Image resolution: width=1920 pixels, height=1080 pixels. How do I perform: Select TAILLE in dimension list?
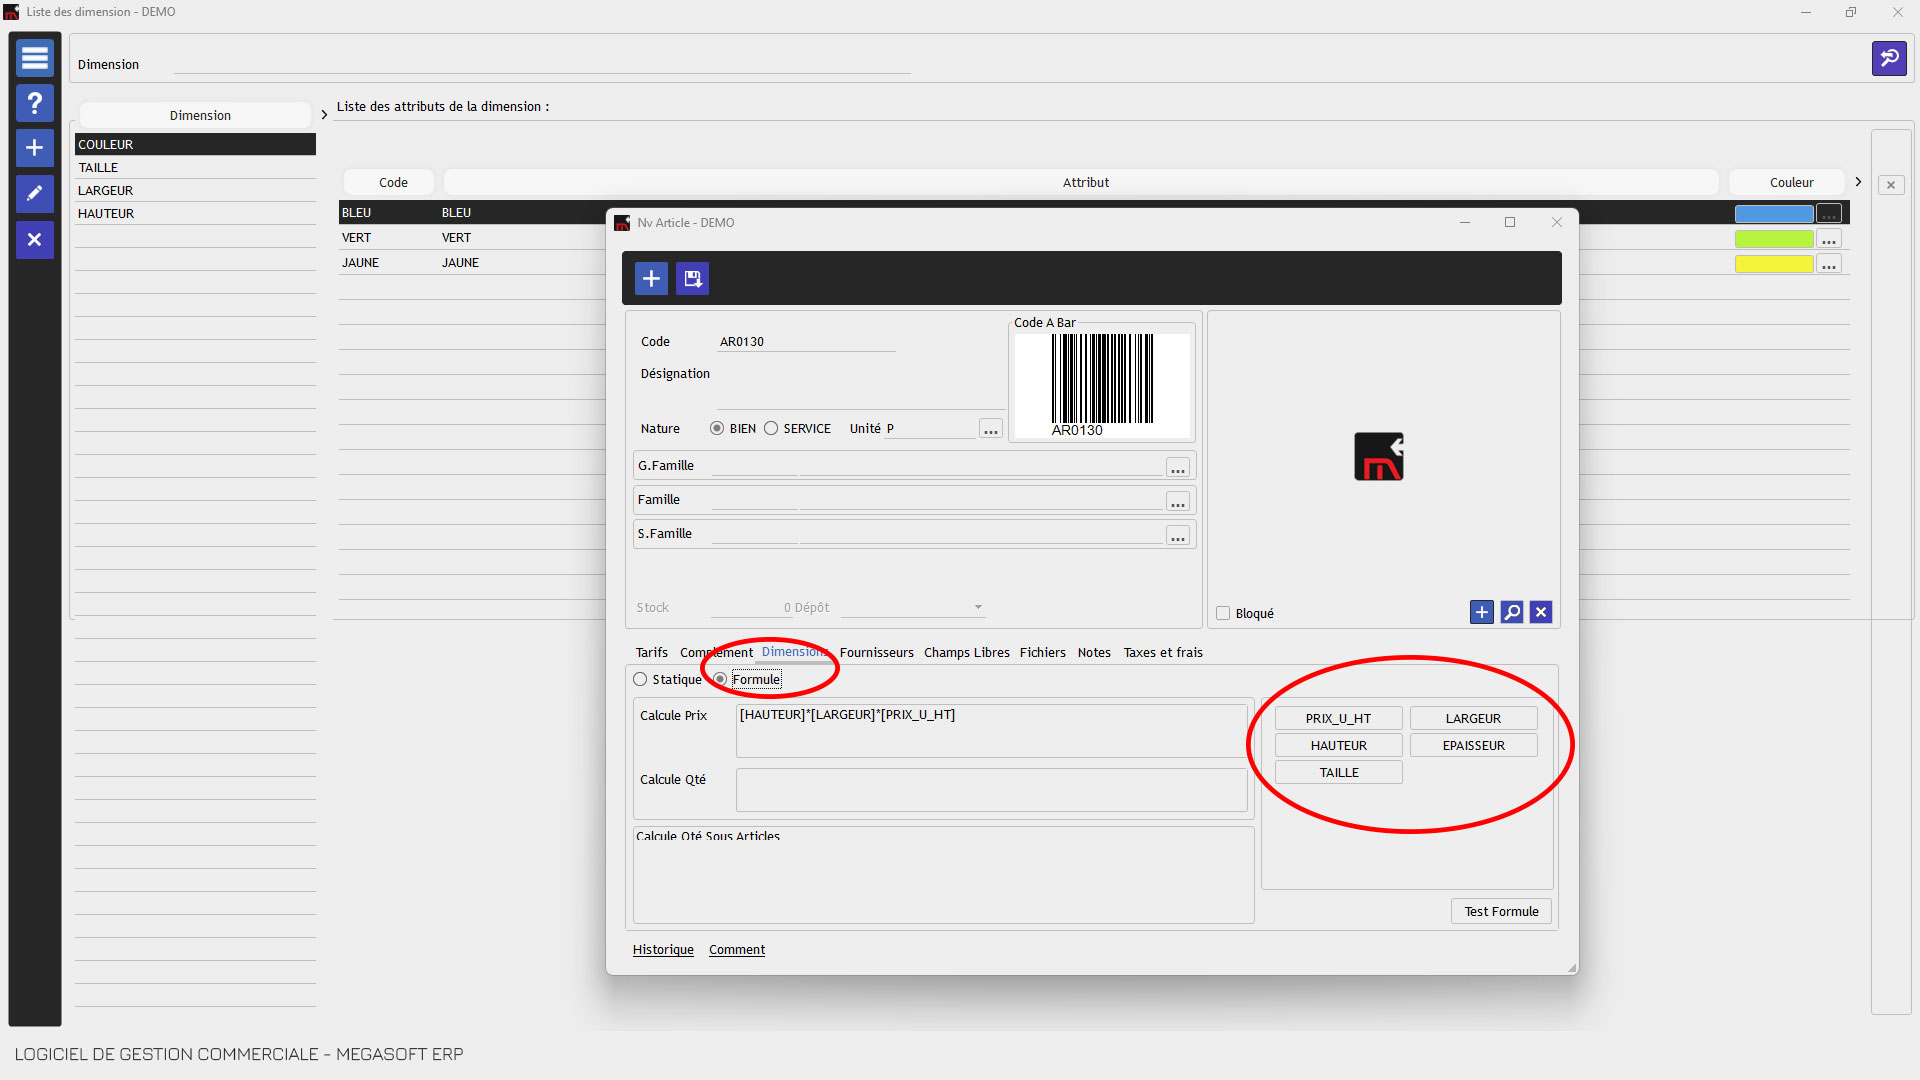pos(195,167)
